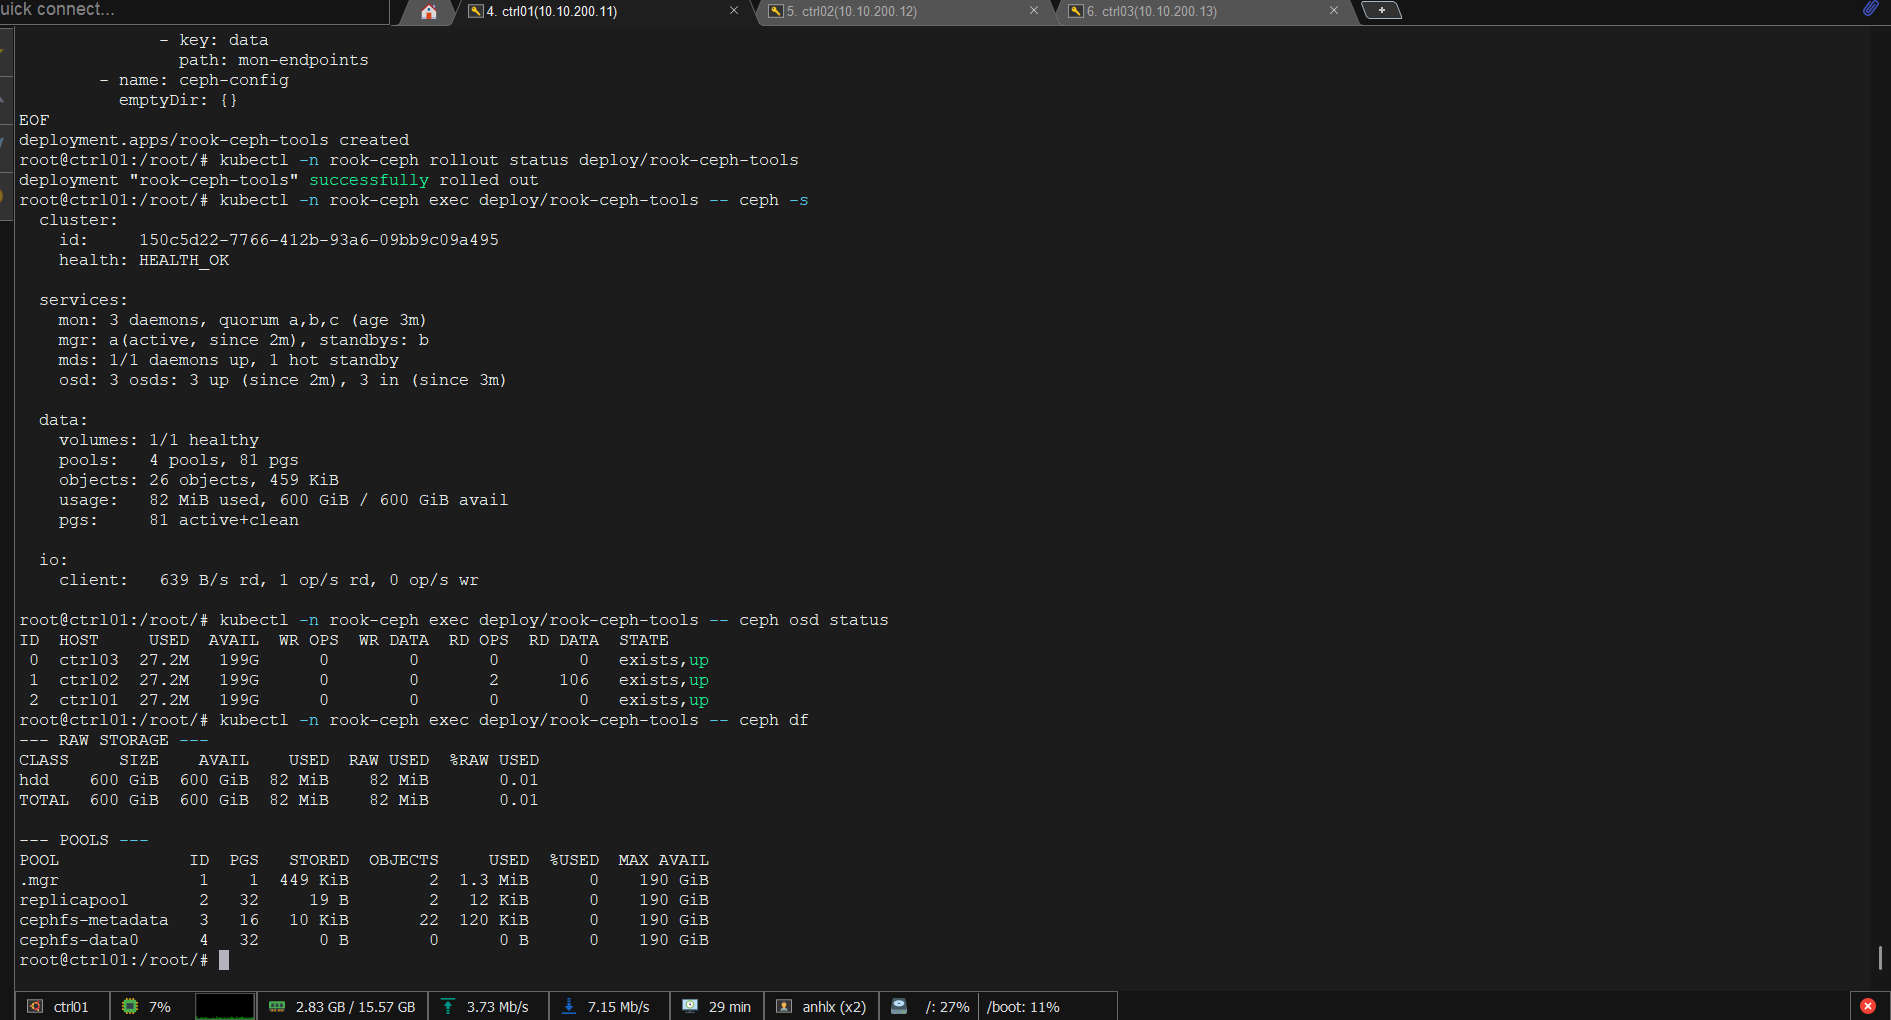Click the disk usage drive icon
The image size is (1891, 1020).
899,1007
